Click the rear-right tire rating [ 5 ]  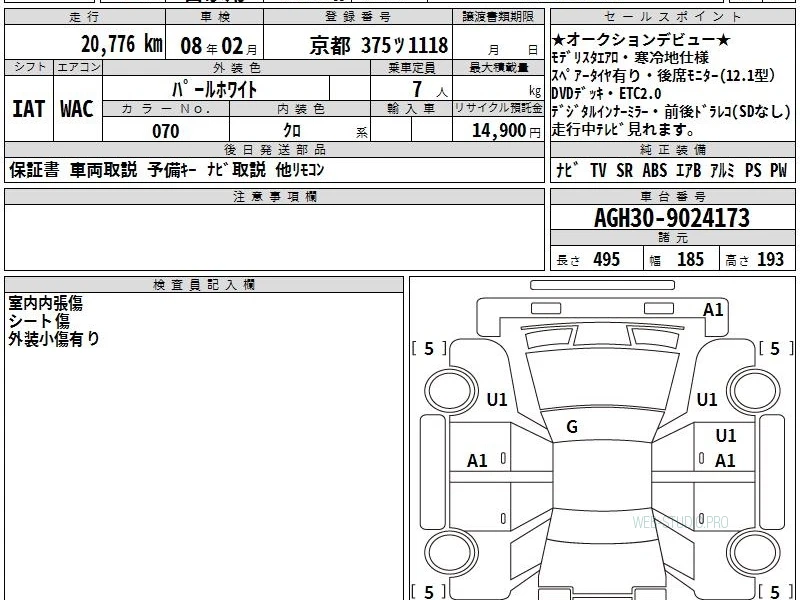coord(776,592)
